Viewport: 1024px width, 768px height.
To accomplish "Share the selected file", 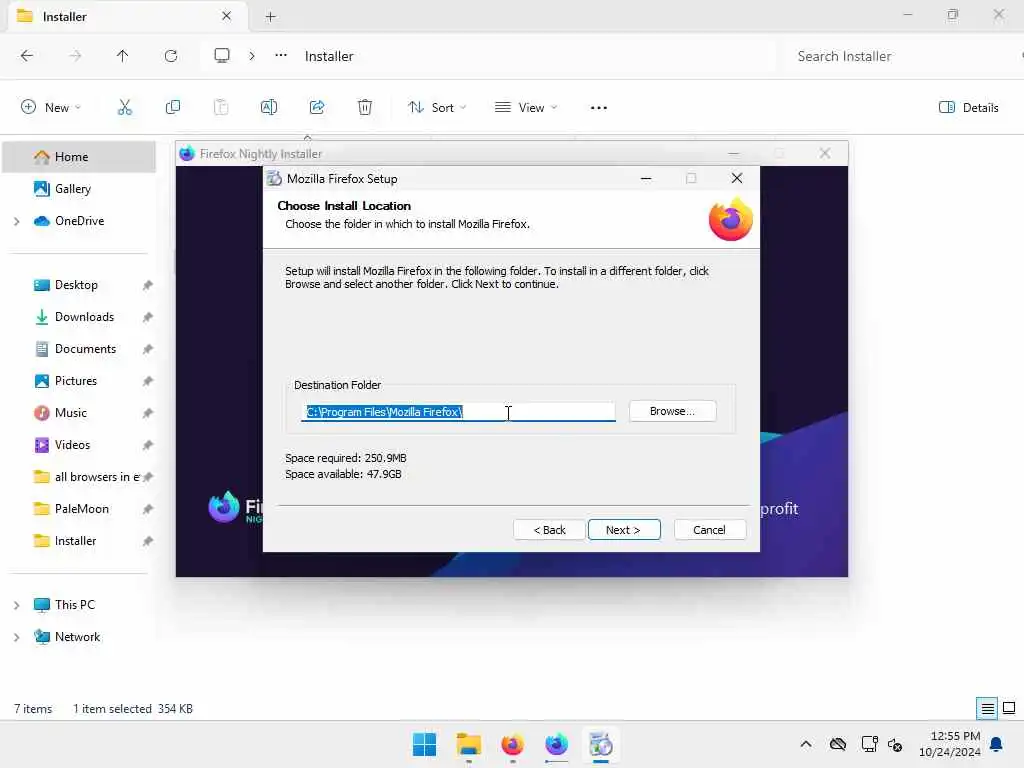I will (317, 107).
